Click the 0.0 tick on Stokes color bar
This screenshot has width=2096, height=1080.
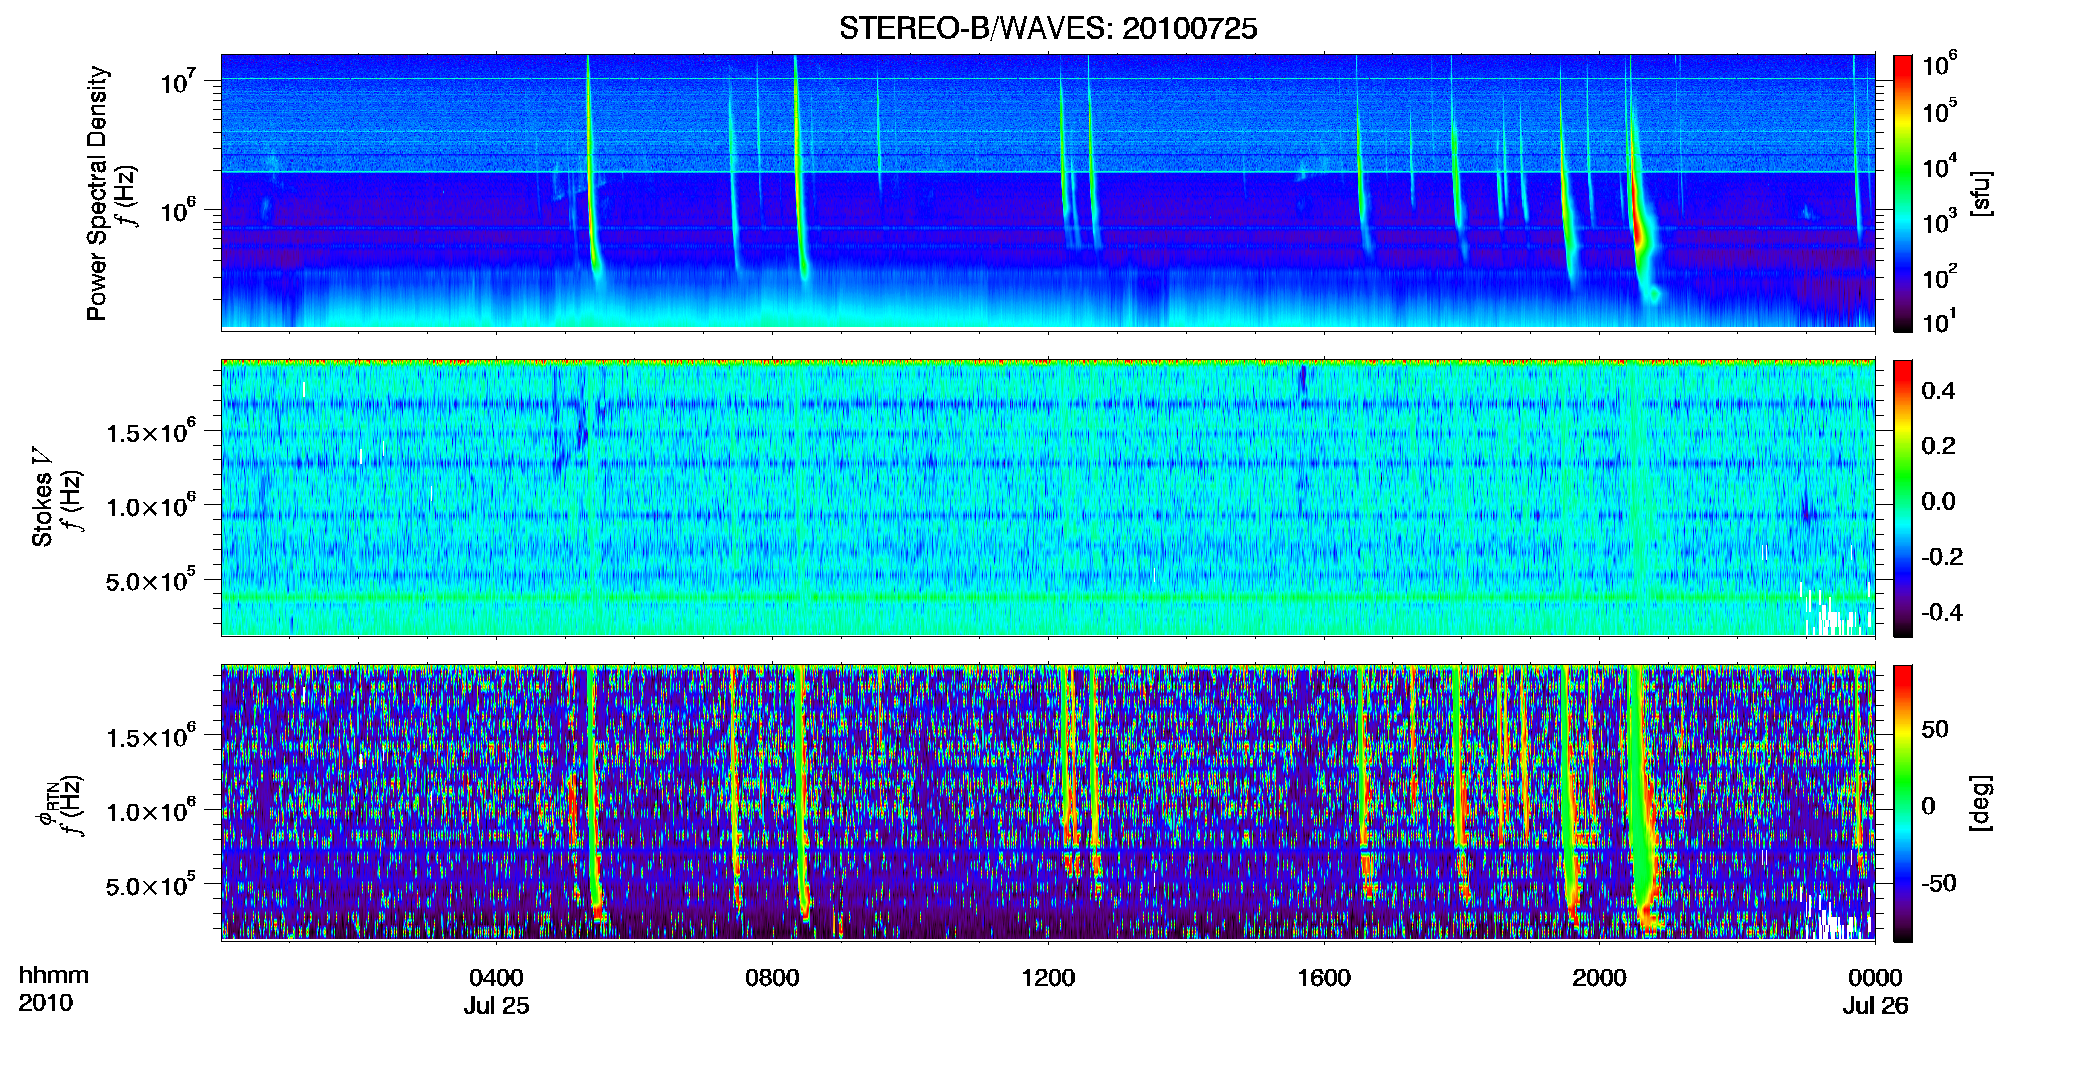click(x=1938, y=501)
